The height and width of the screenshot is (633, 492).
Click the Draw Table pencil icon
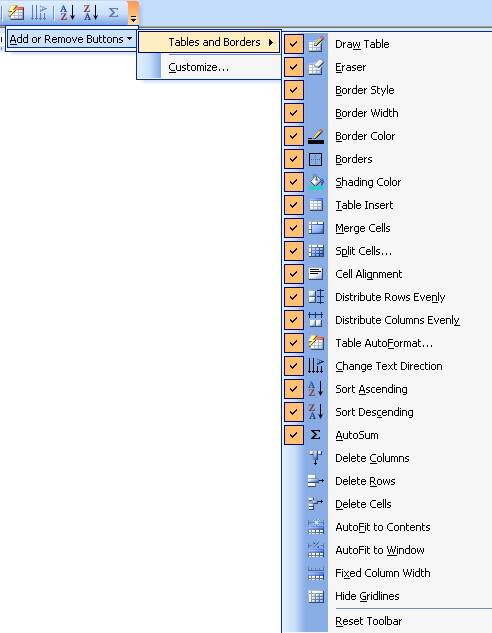pos(316,44)
